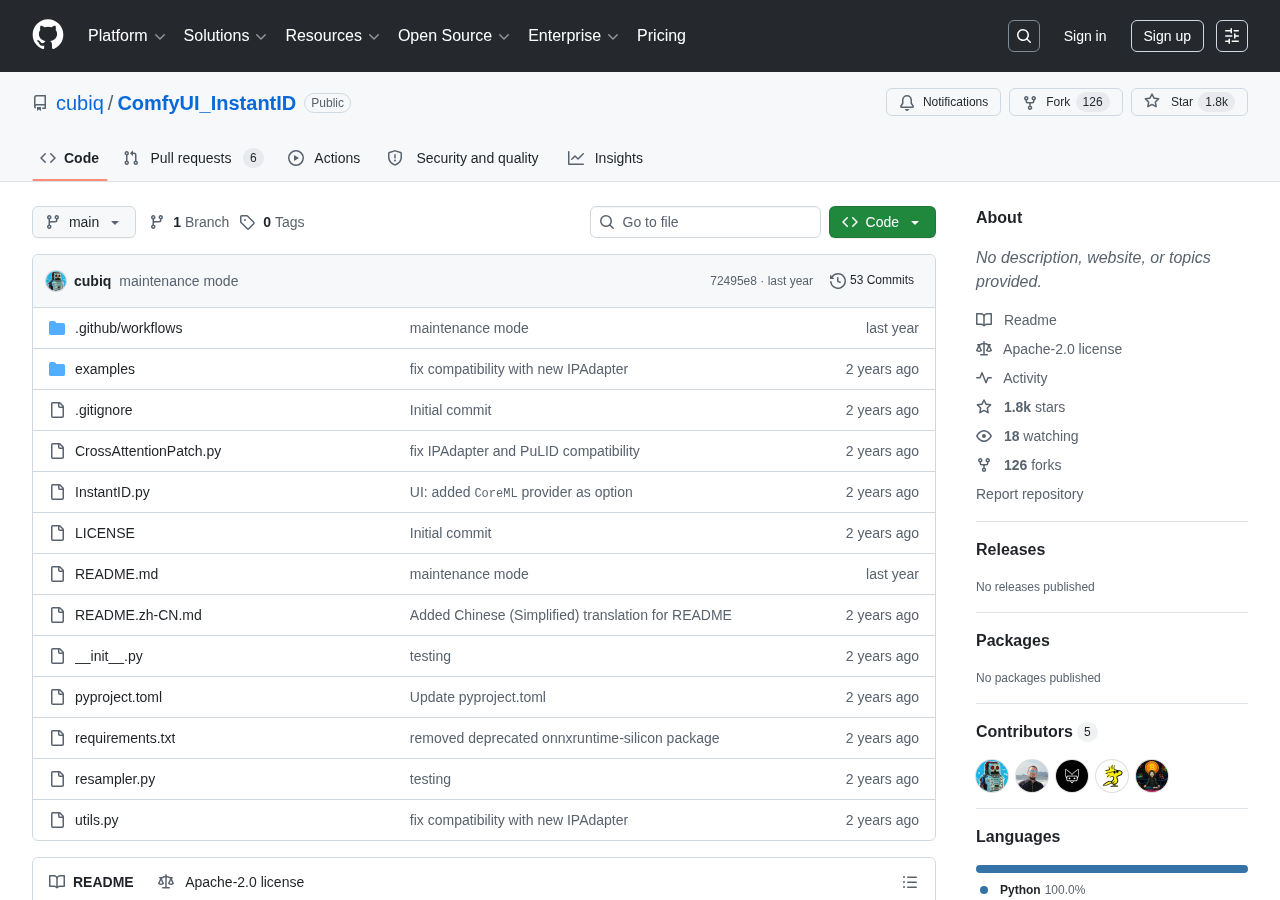Viewport: 1280px width, 900px height.
Task: Open the pyproject.toml file
Action: (x=118, y=697)
